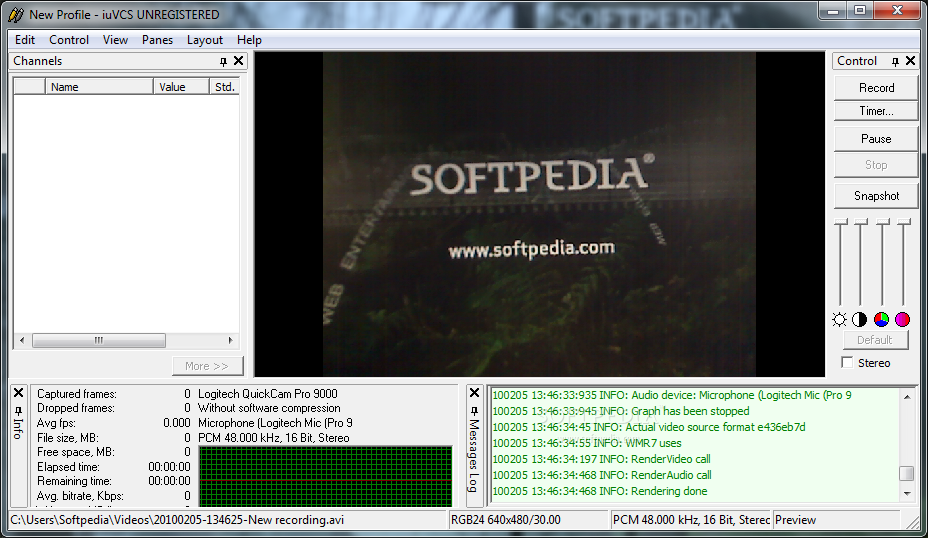Click the 'Captured frames:' label

(x=77, y=394)
